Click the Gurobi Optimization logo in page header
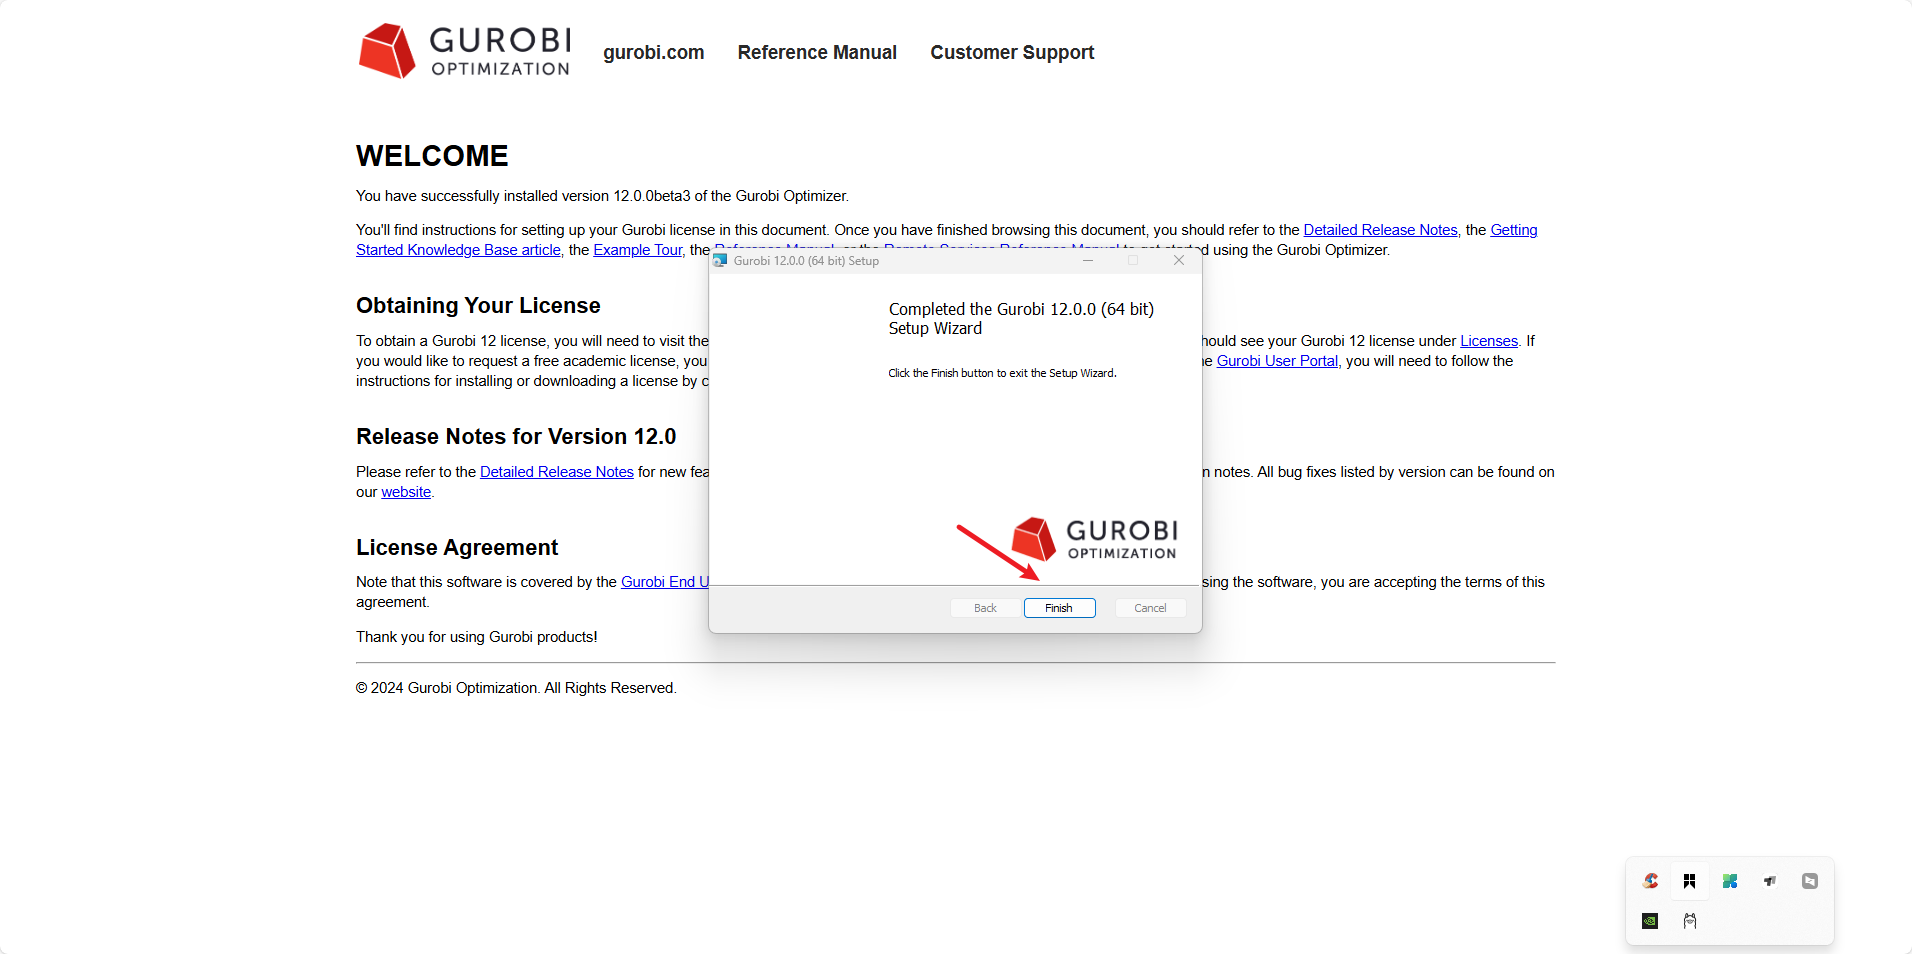The width and height of the screenshot is (1912, 954). 465,51
